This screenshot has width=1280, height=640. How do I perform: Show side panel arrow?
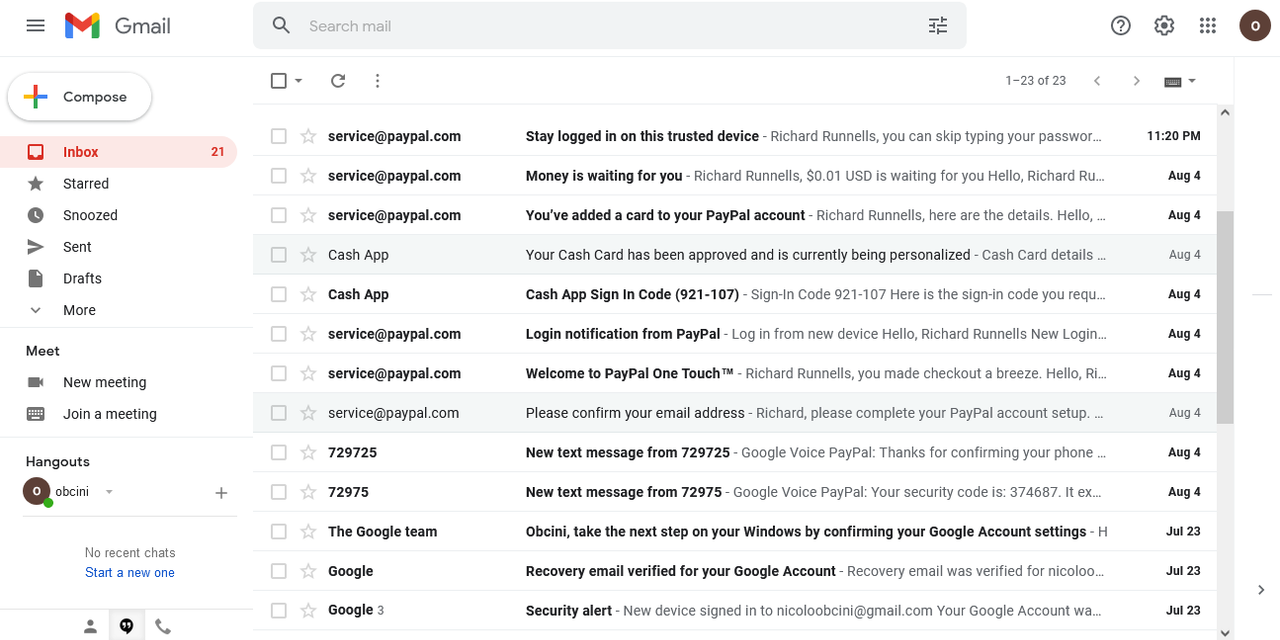pyautogui.click(x=1261, y=590)
